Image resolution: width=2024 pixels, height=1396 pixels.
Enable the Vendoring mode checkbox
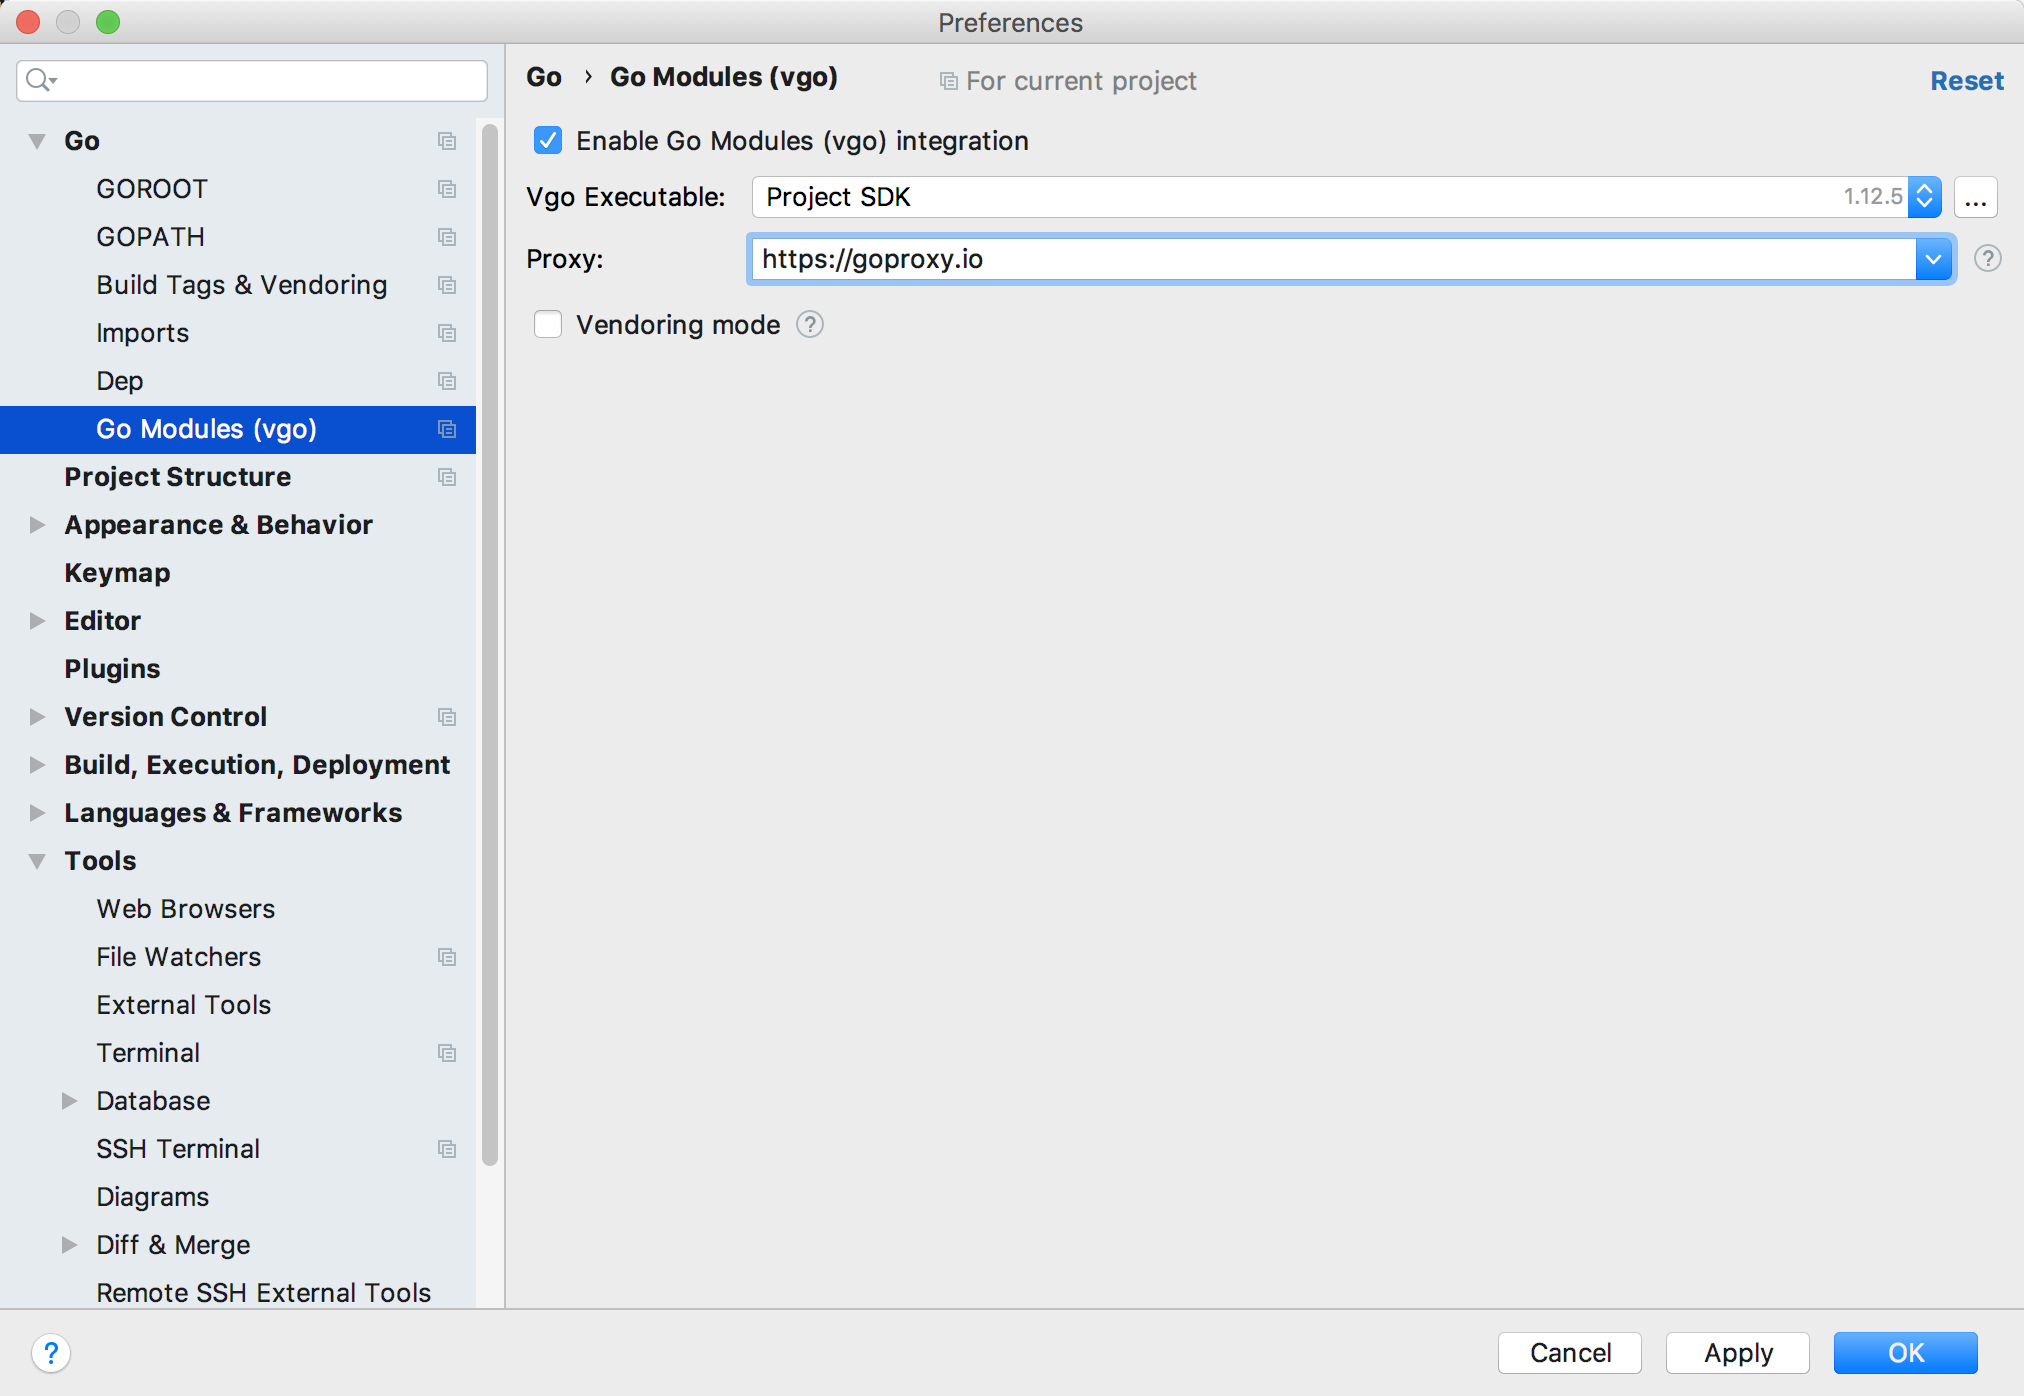tap(548, 325)
